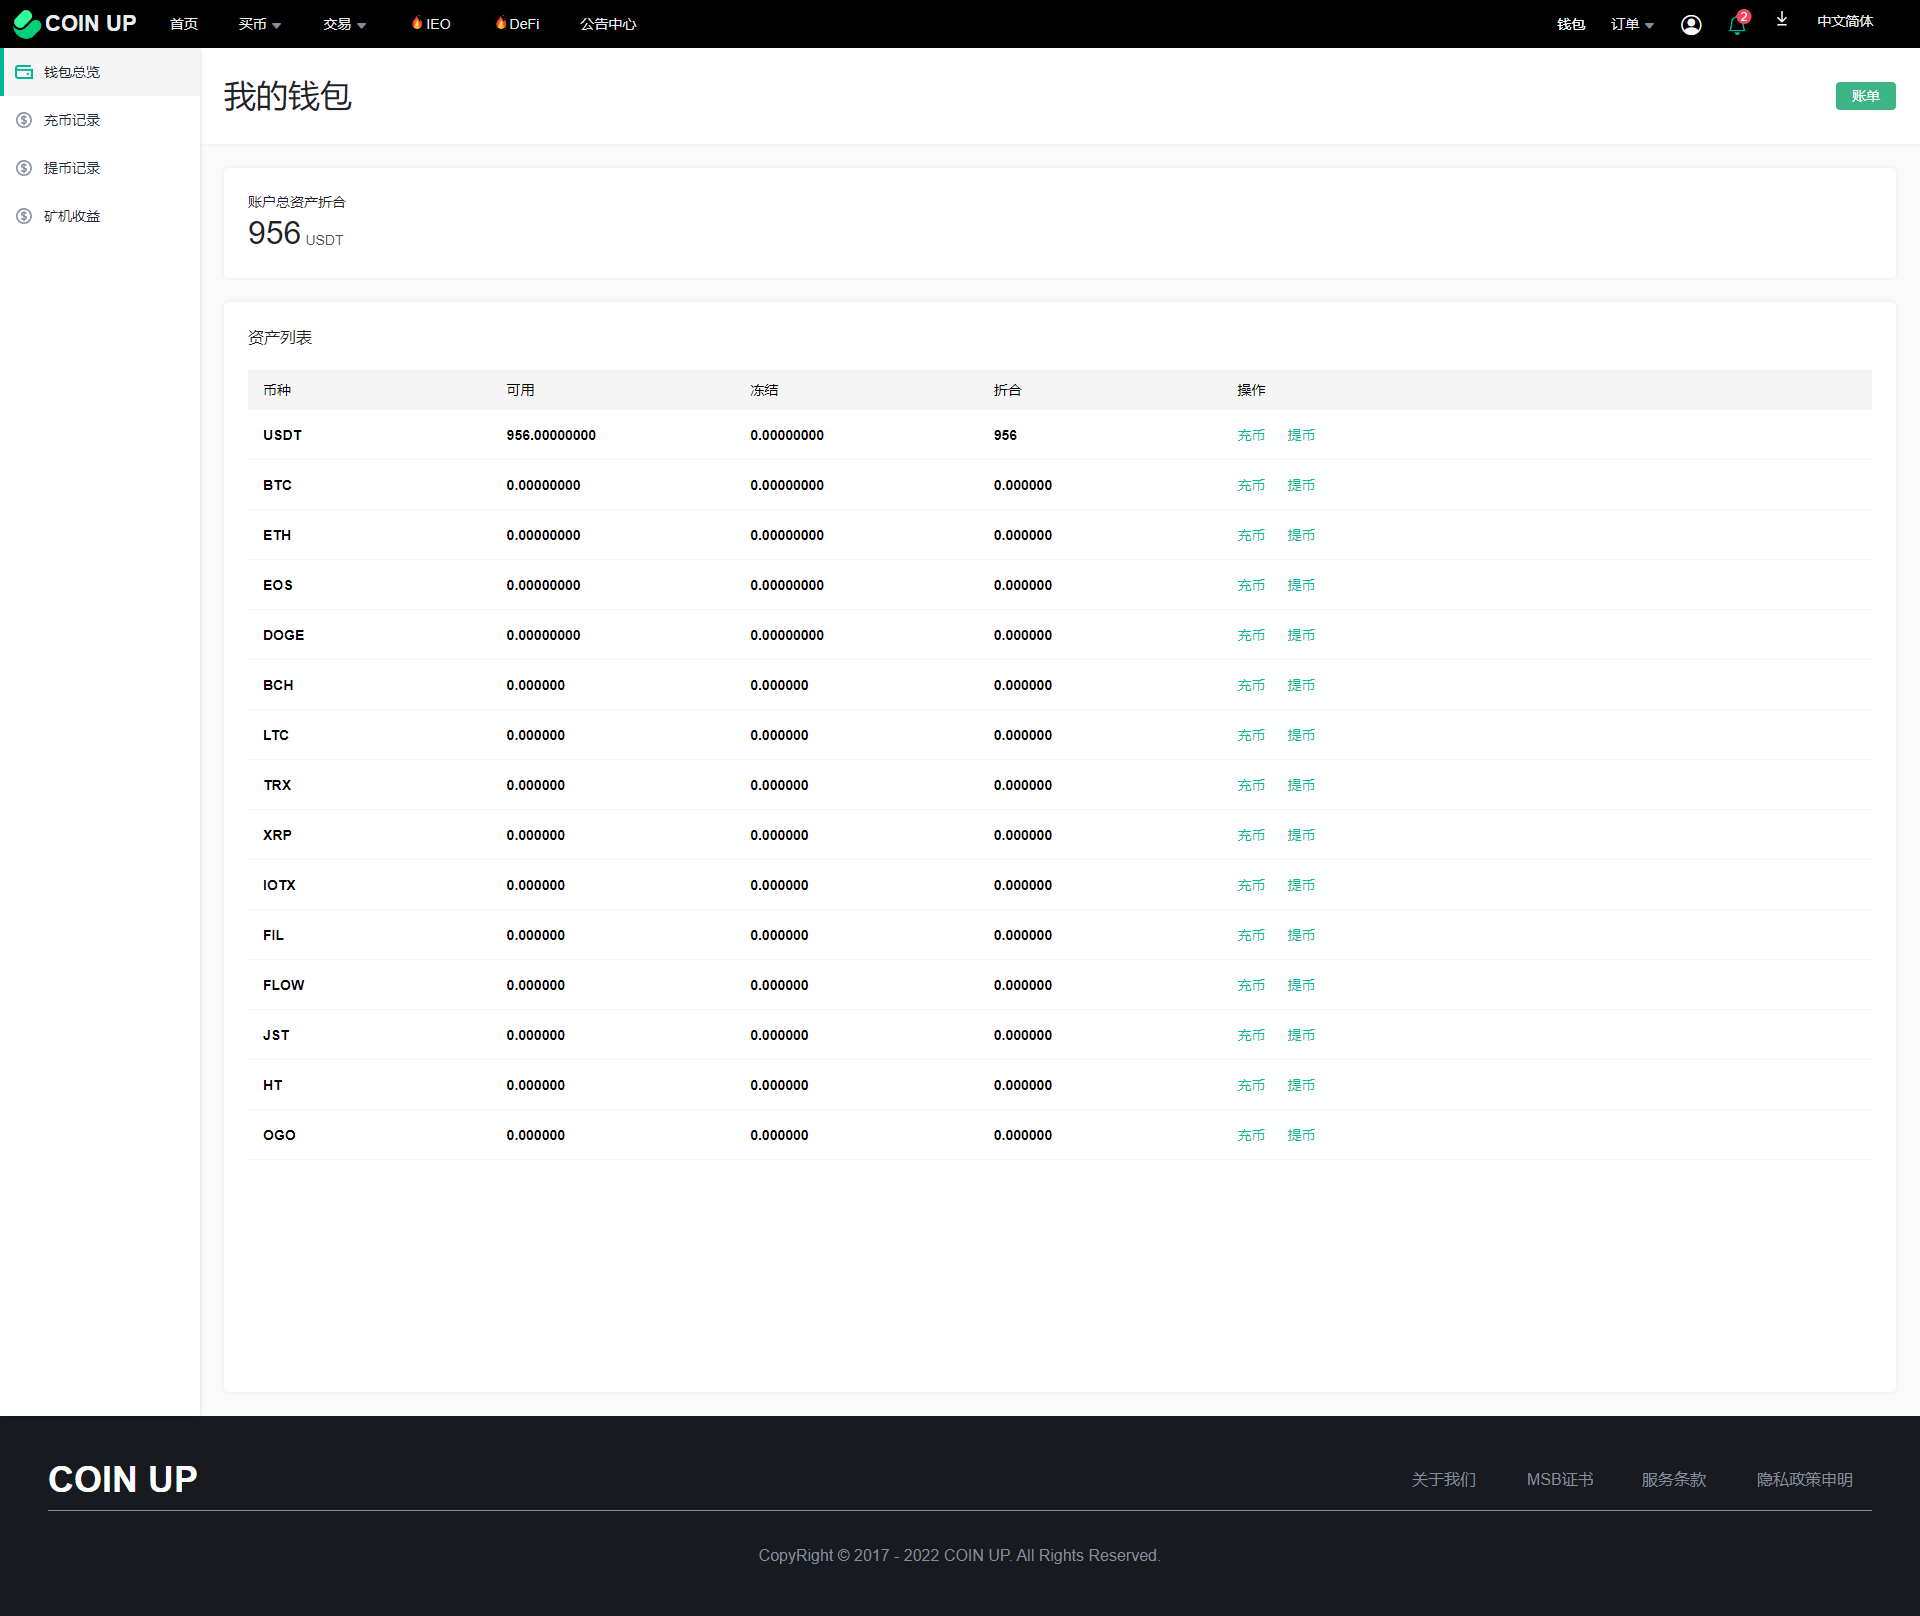Click 充币 for DOGE row
1920x1616 pixels.
(1250, 635)
